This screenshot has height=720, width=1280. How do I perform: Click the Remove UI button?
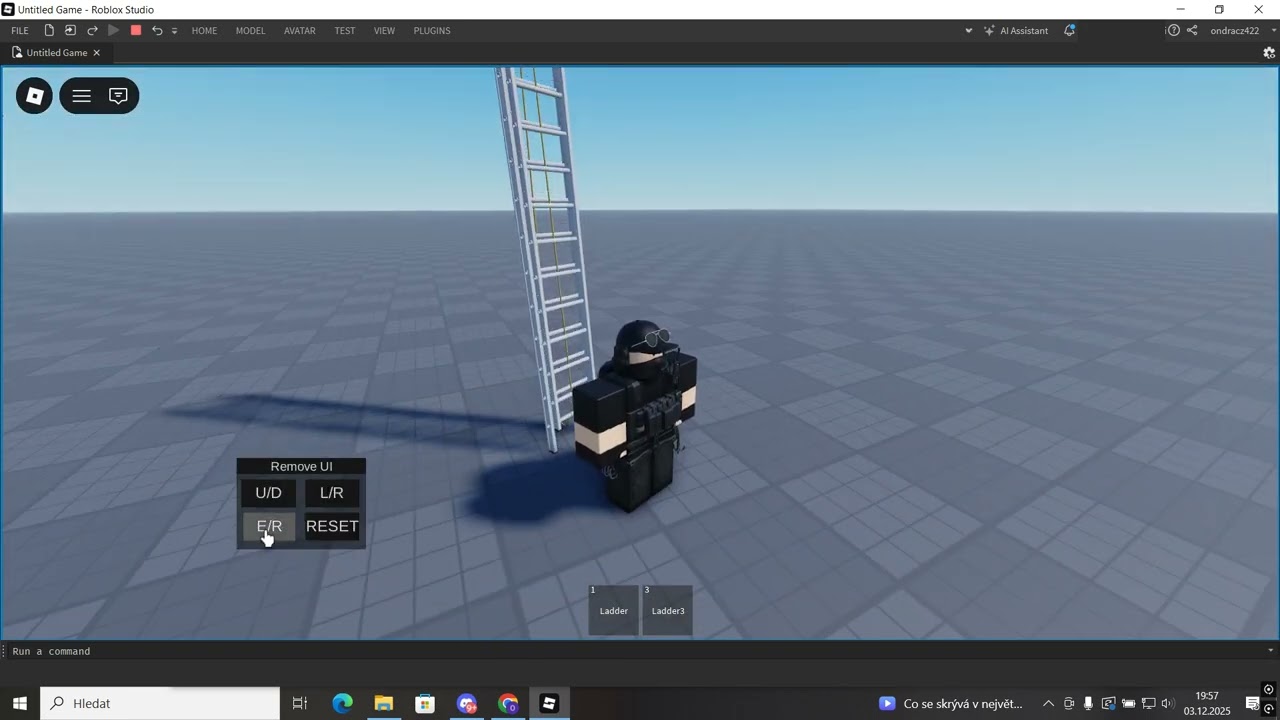[x=301, y=467]
